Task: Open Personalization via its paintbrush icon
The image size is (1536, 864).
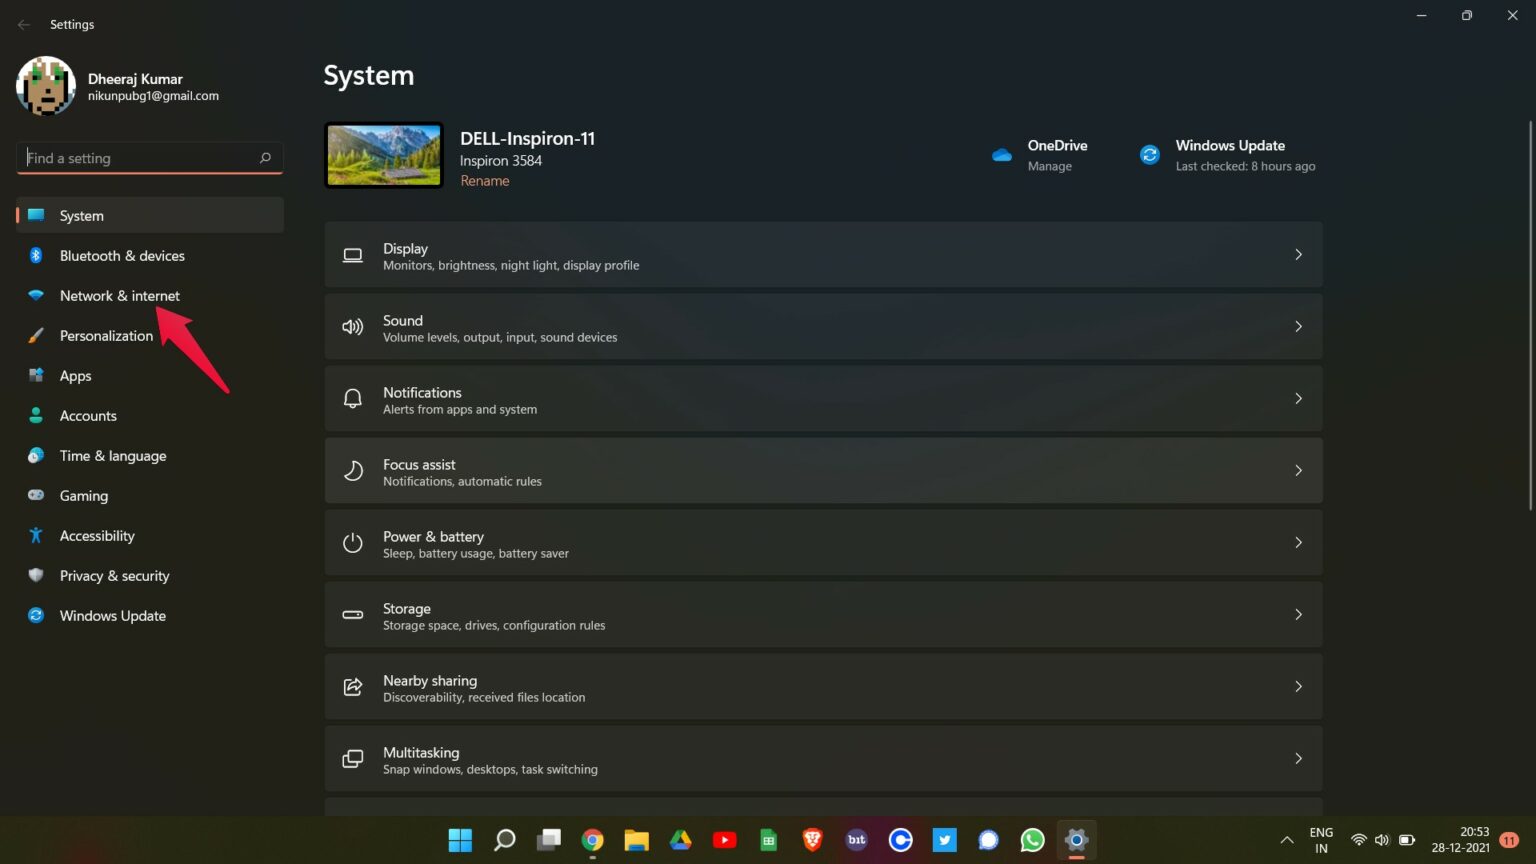Action: tap(36, 336)
